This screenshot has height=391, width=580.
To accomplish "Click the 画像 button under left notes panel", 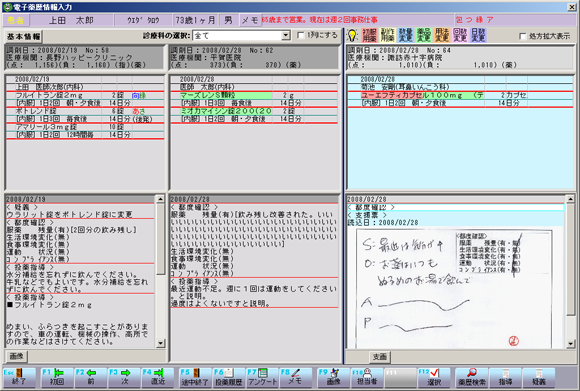I will click(17, 356).
